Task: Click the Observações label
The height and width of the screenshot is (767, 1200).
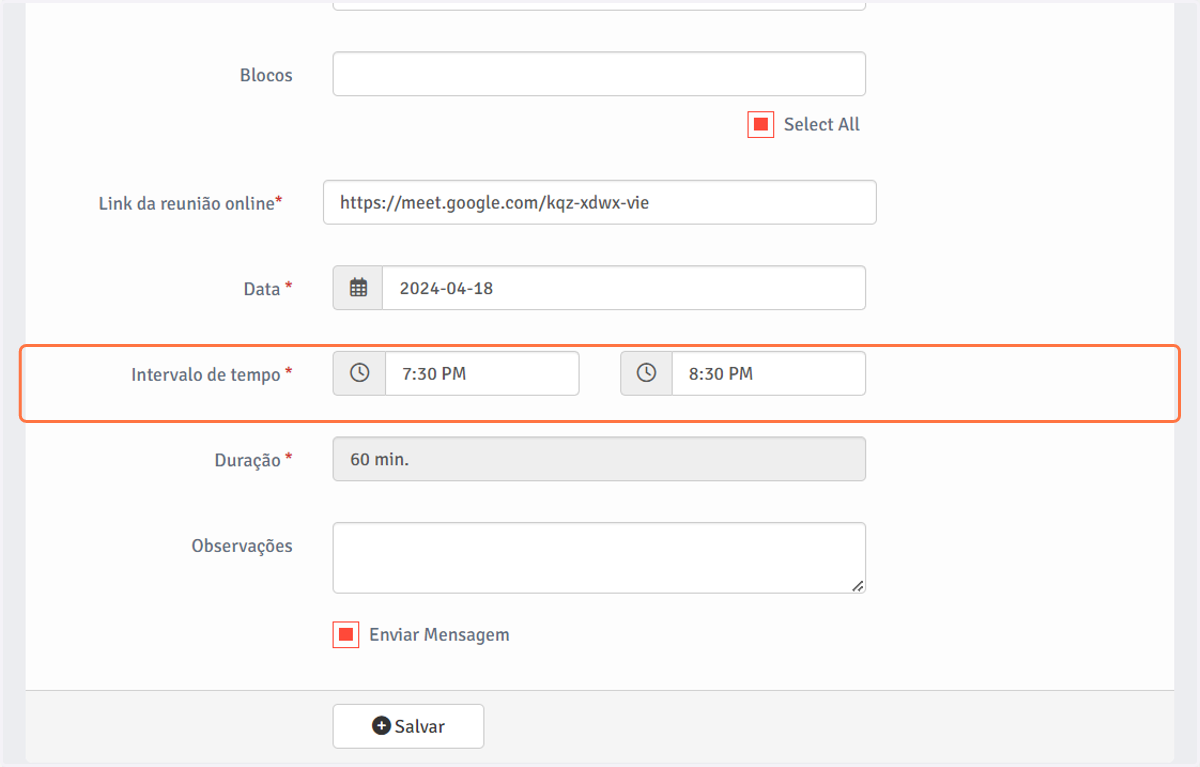Action: click(242, 546)
